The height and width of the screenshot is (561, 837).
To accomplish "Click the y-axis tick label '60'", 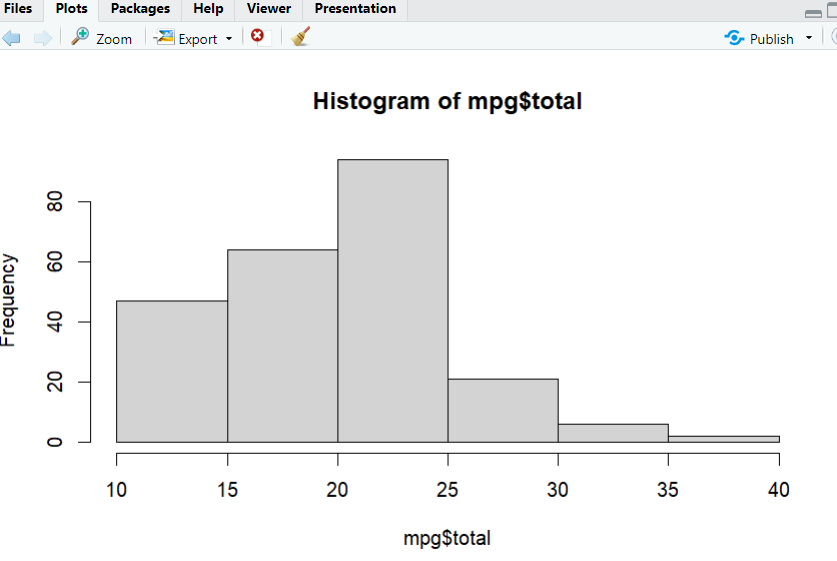I will pos(55,262).
